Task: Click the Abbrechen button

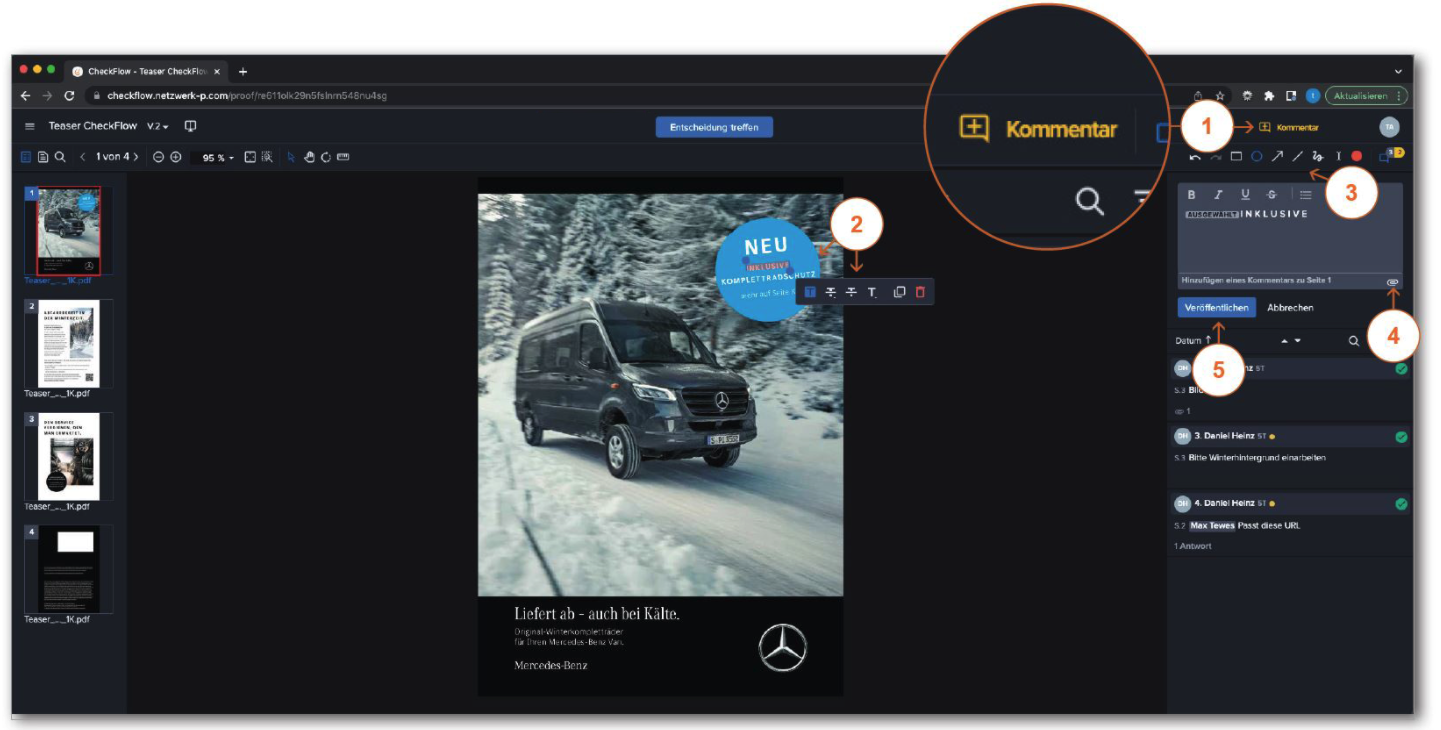Action: click(x=1290, y=308)
